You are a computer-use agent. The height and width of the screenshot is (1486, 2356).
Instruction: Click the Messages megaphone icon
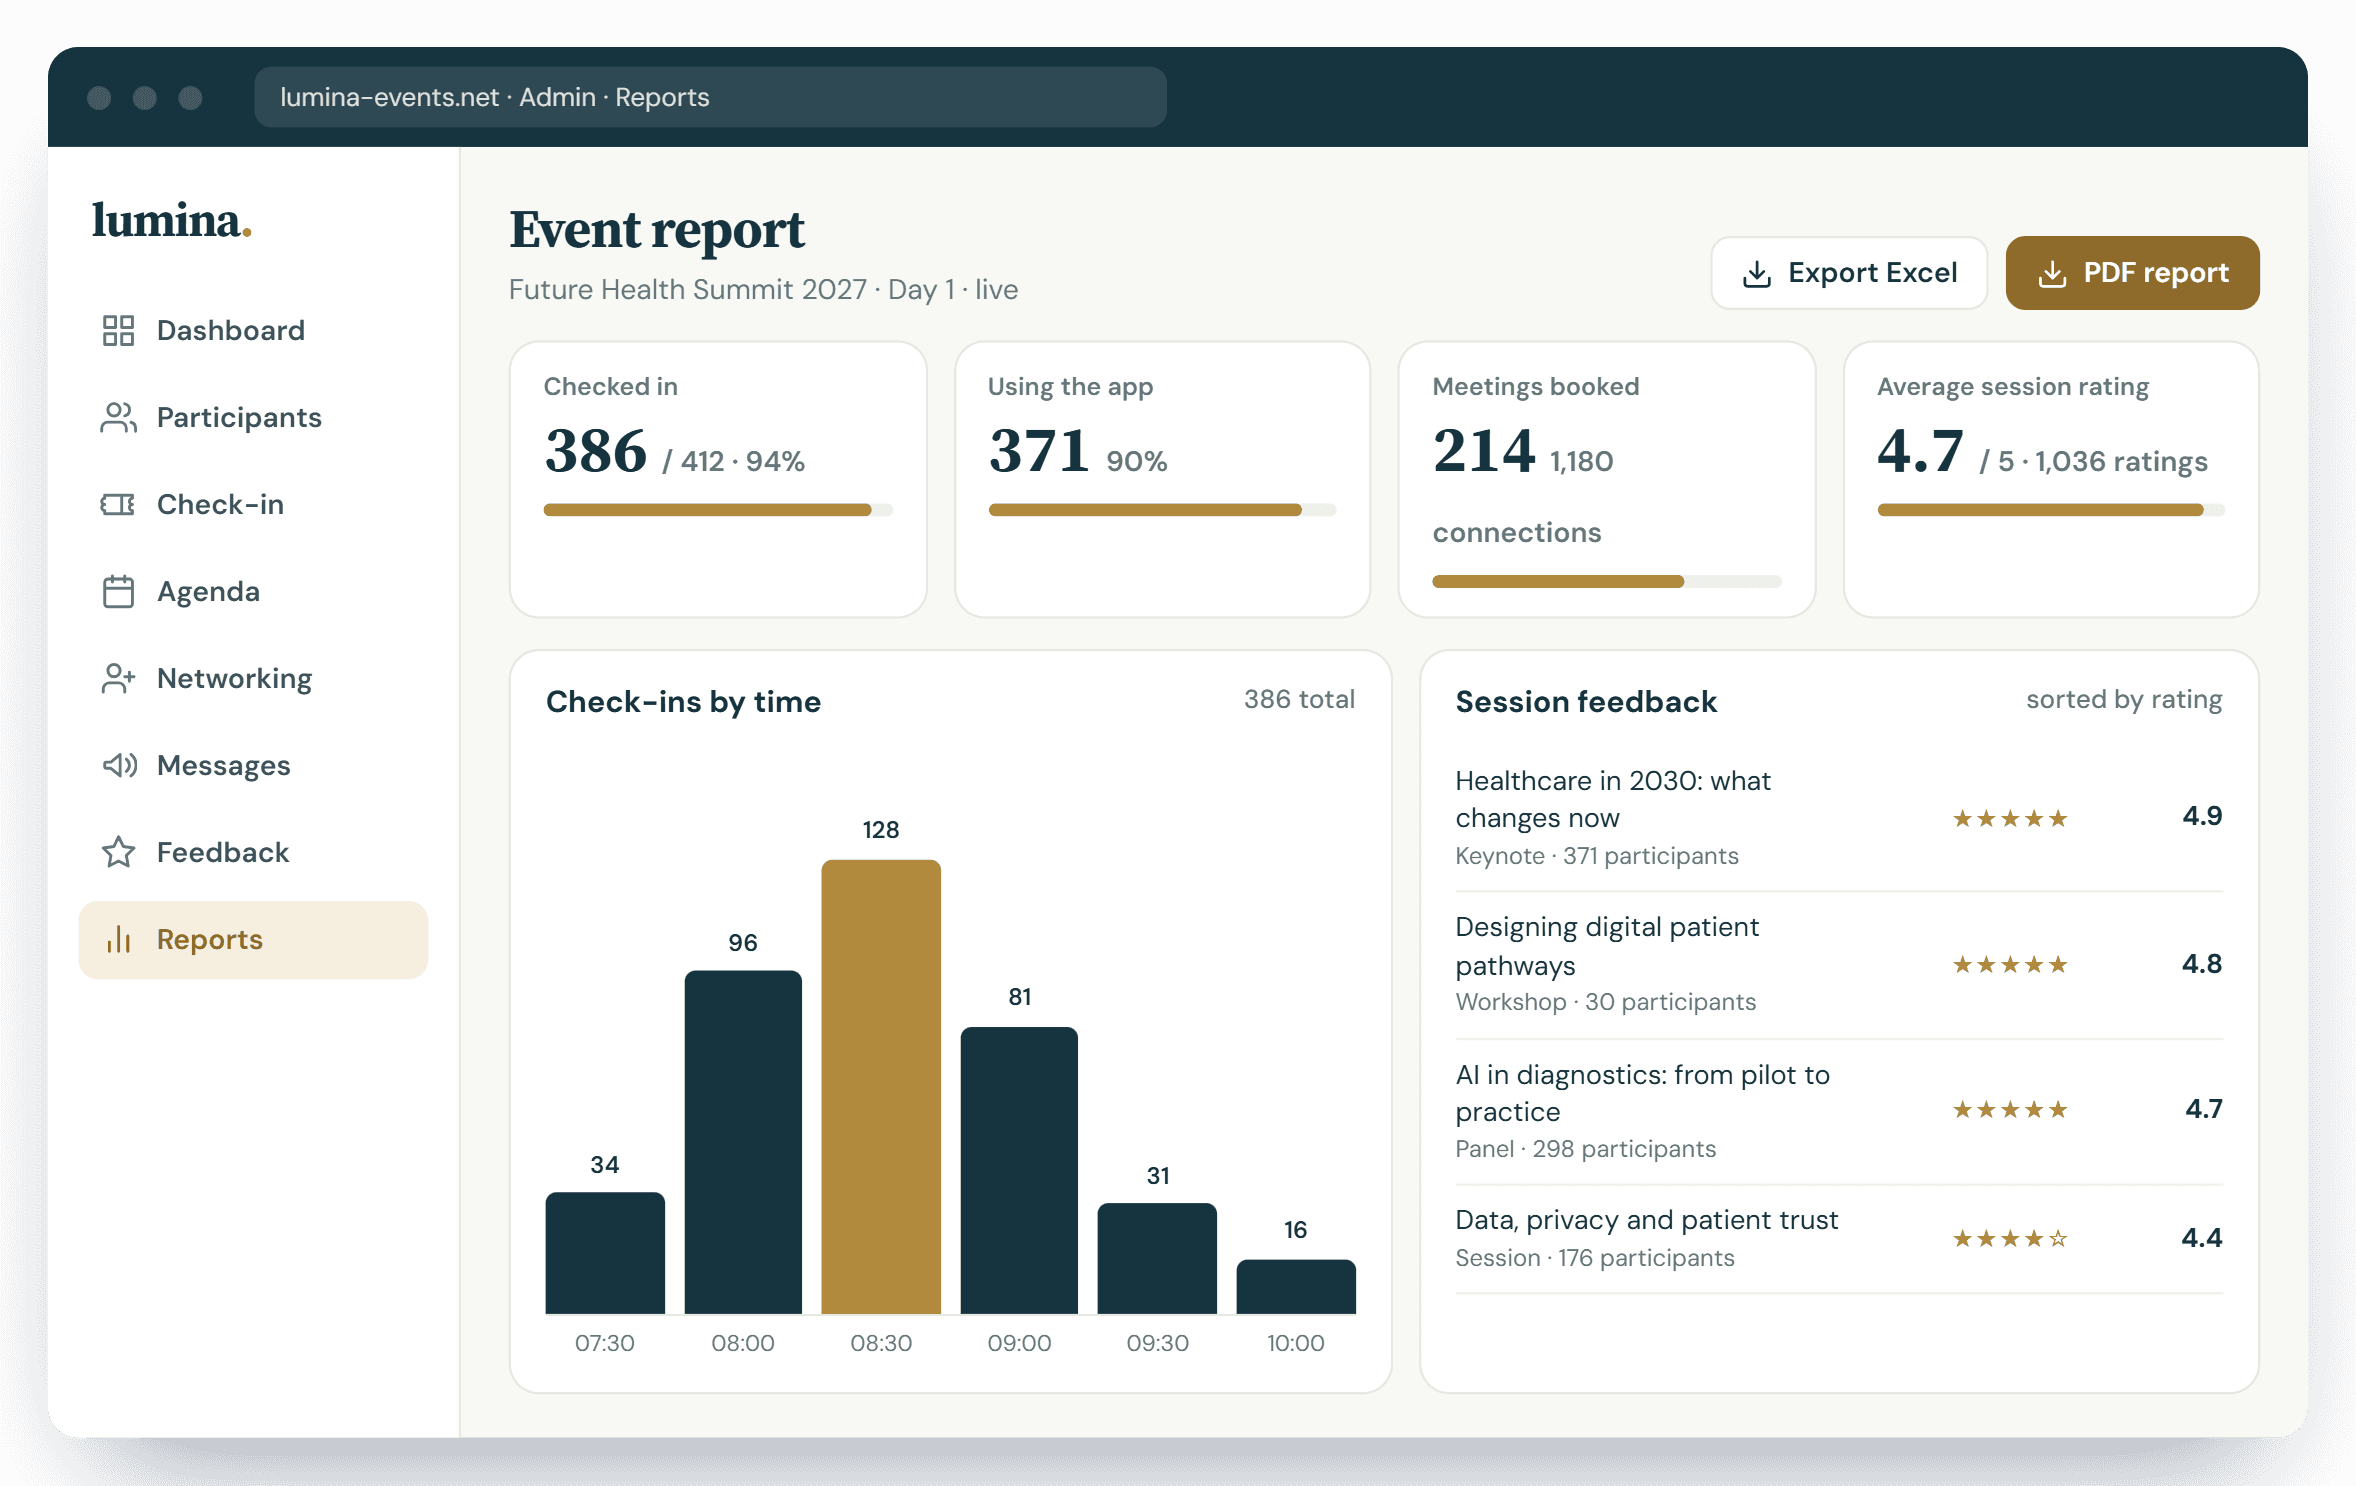pos(118,765)
